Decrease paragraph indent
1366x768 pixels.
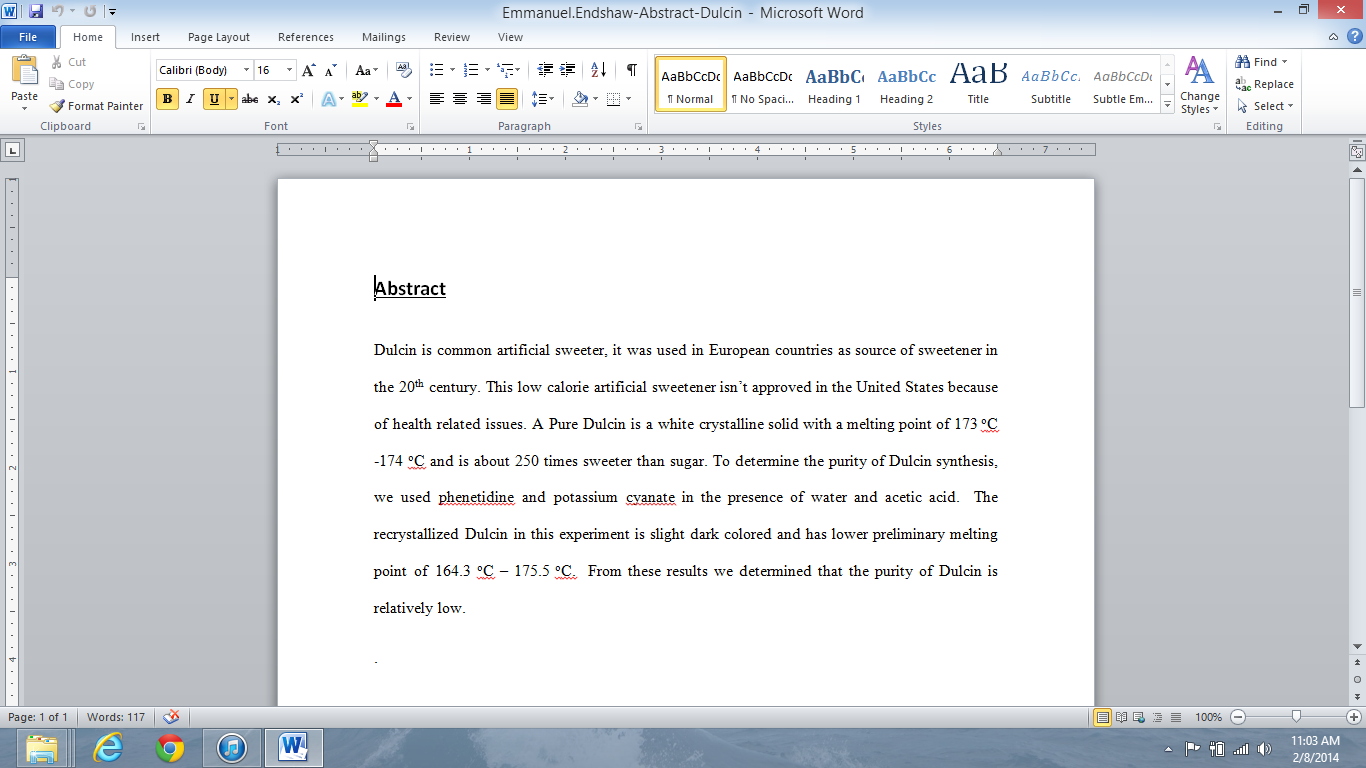tap(545, 70)
